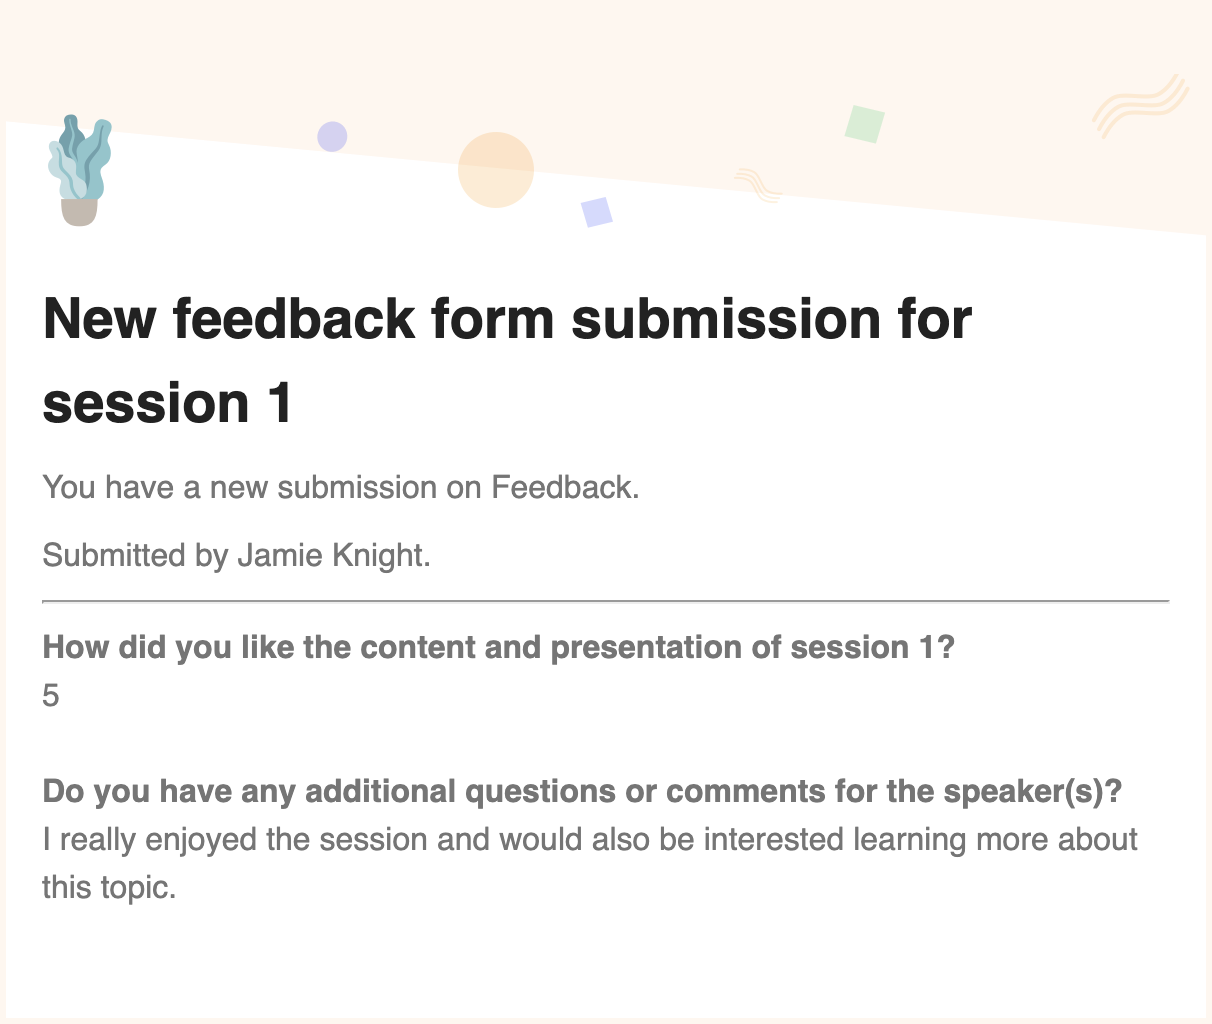Click the green square decoration
Image resolution: width=1212 pixels, height=1024 pixels.
pos(865,124)
